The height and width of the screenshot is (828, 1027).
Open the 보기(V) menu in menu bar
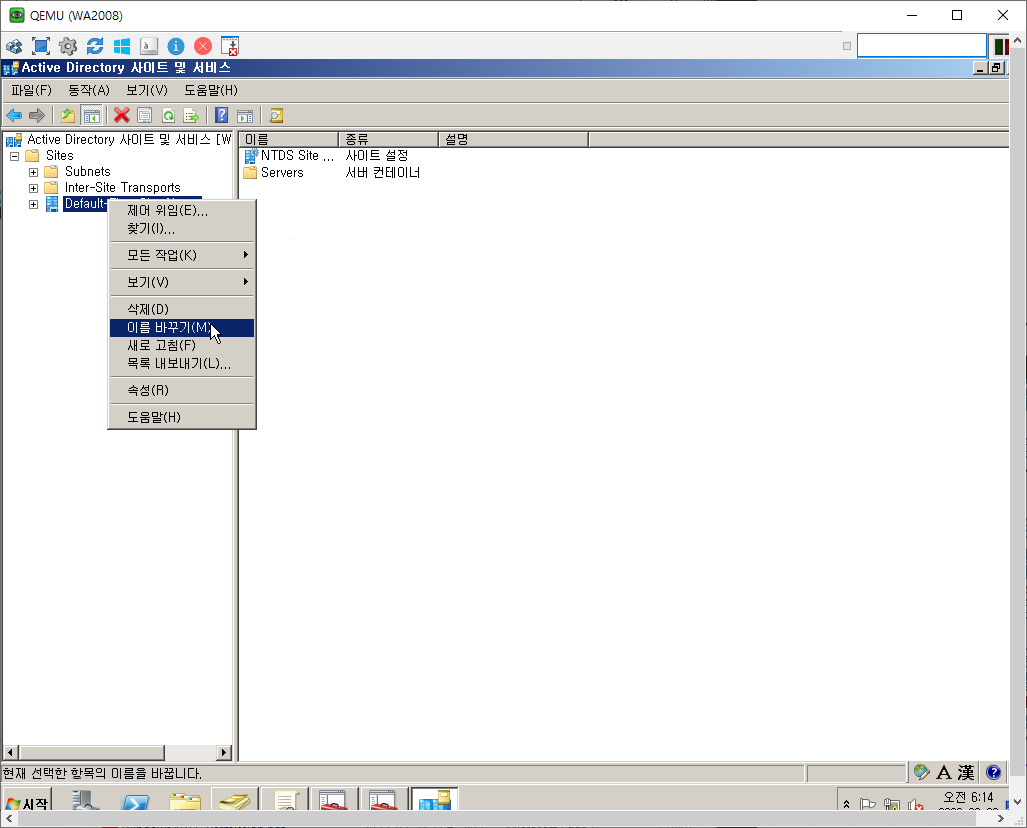[147, 90]
